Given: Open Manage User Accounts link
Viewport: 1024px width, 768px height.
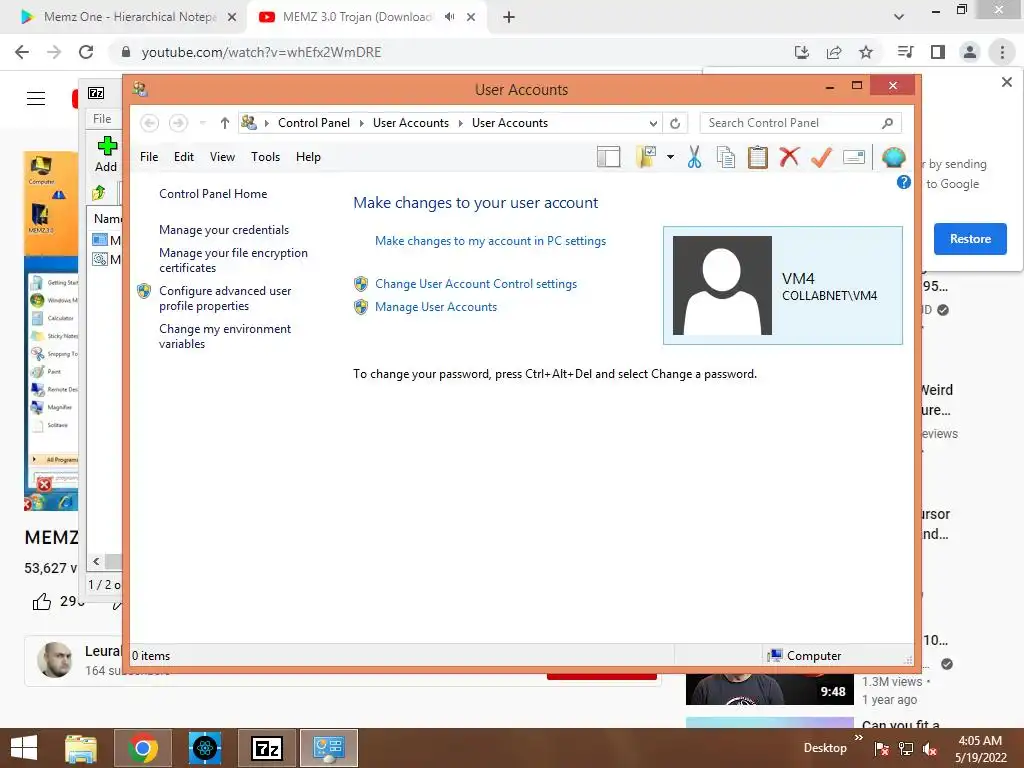Looking at the screenshot, I should 436,307.
